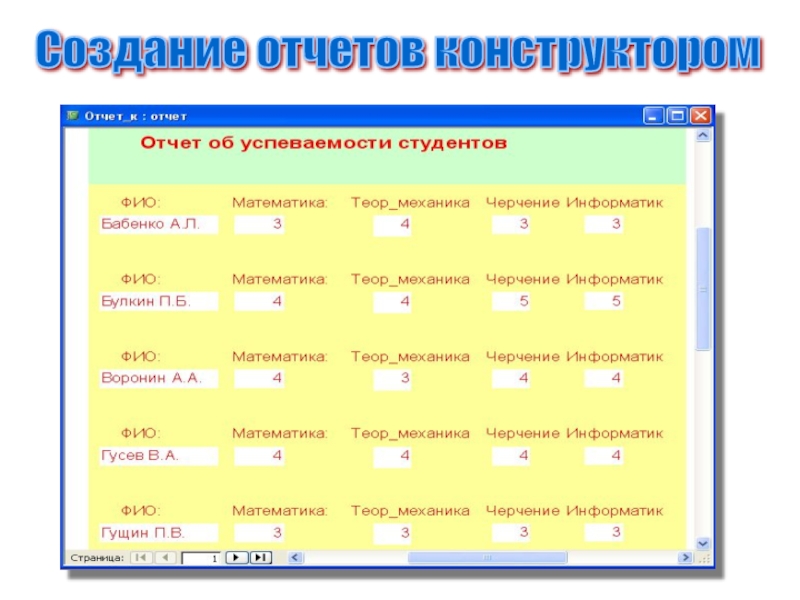Click Булкин's Черчение grade

click(x=511, y=301)
